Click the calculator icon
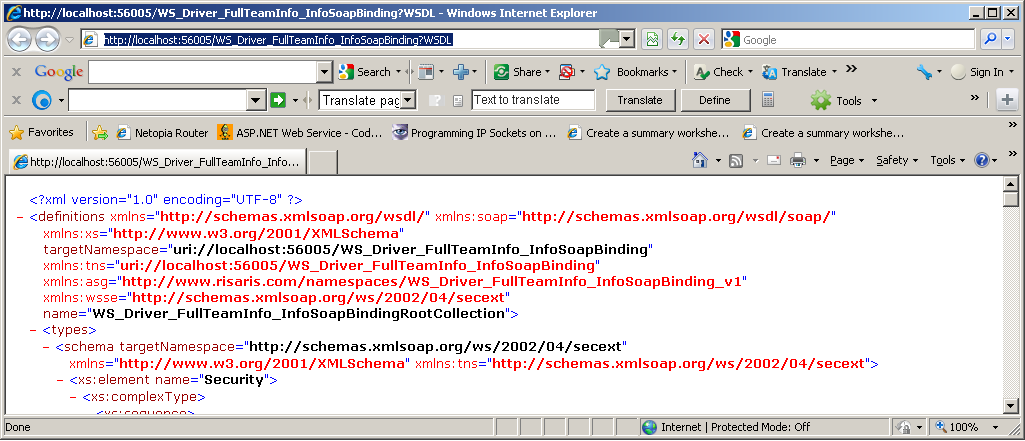Image resolution: width=1025 pixels, height=441 pixels. tap(768, 100)
